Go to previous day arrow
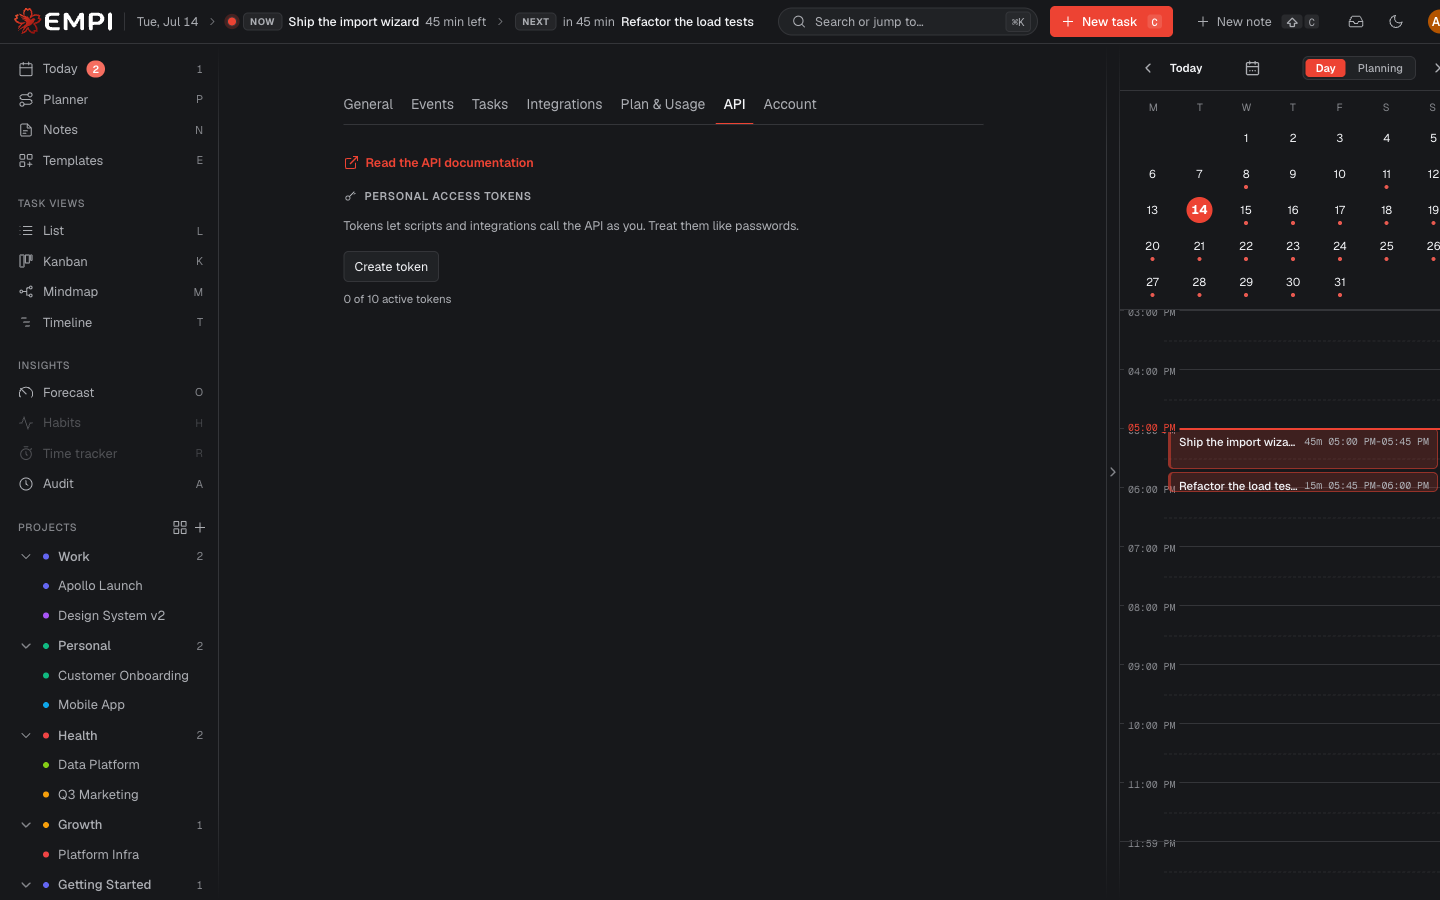 1148,68
